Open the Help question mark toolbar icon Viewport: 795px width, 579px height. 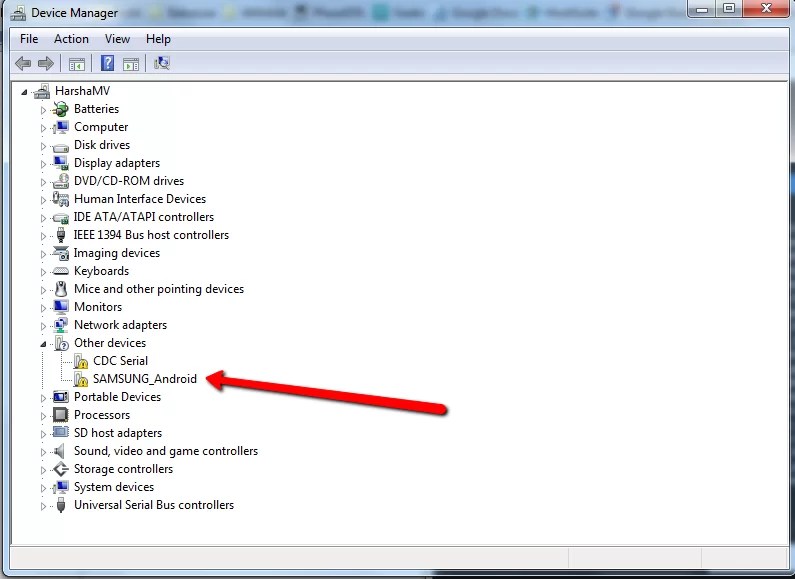107,63
